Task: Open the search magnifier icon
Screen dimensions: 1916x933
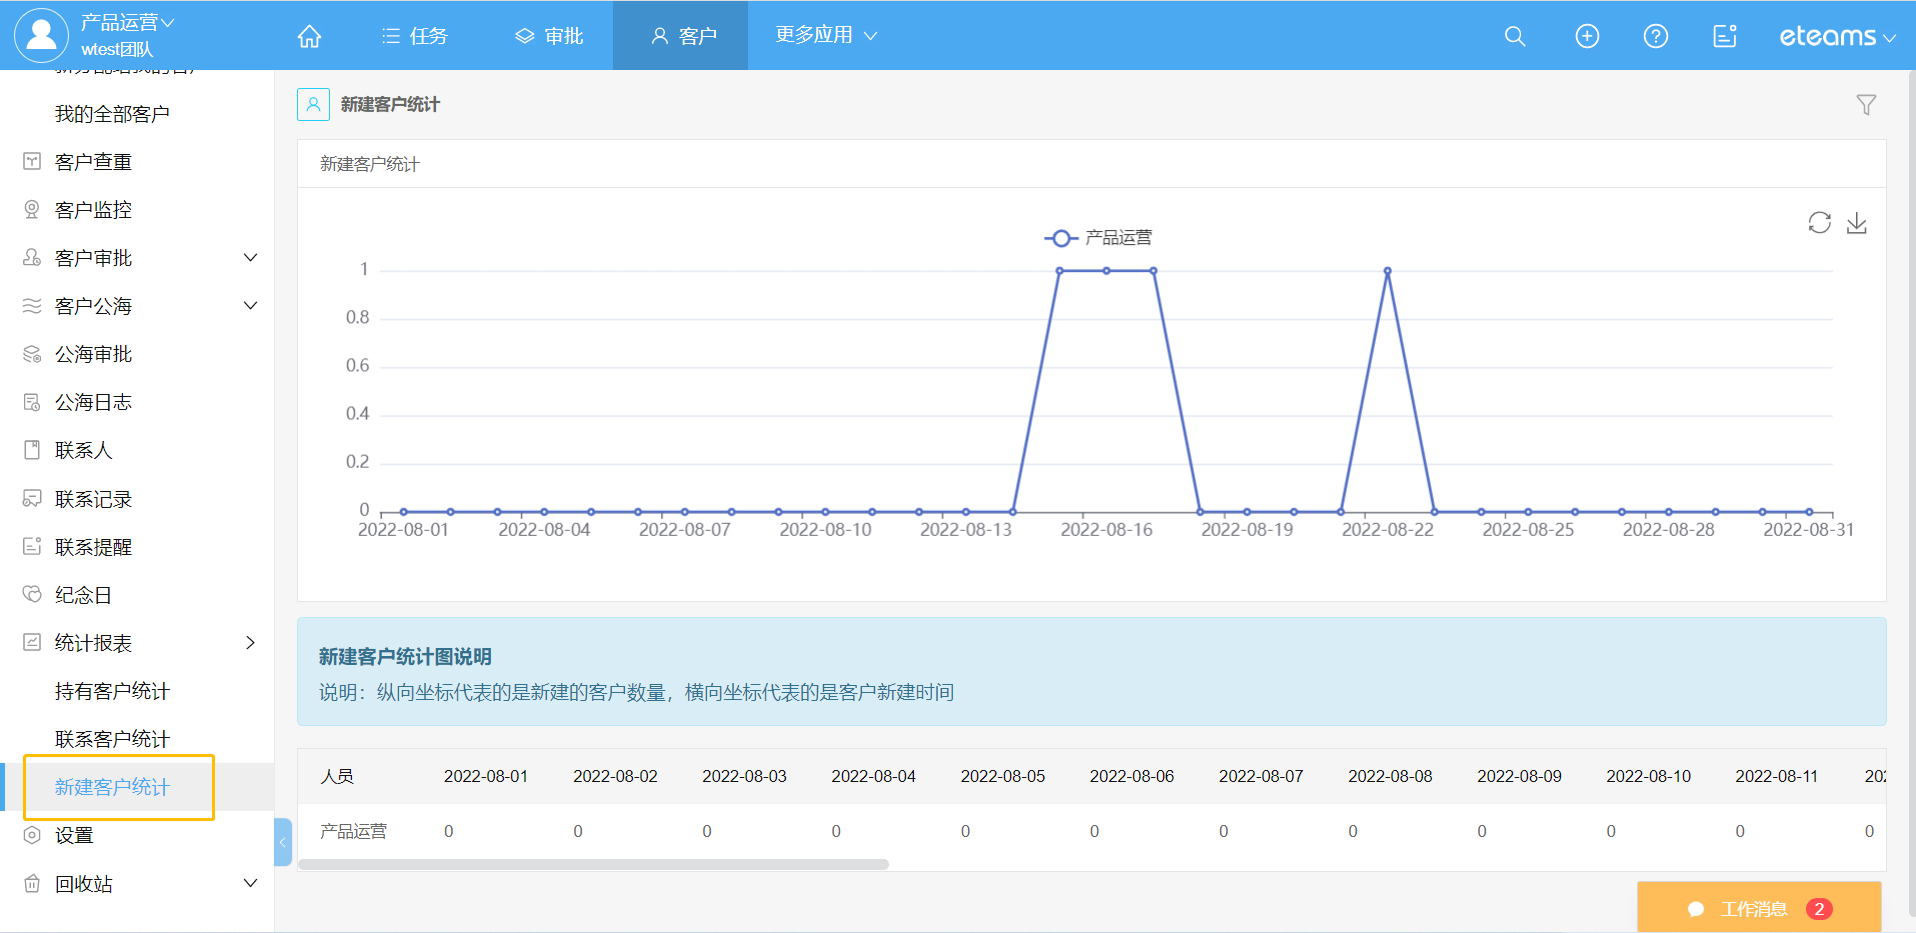Action: (x=1514, y=37)
